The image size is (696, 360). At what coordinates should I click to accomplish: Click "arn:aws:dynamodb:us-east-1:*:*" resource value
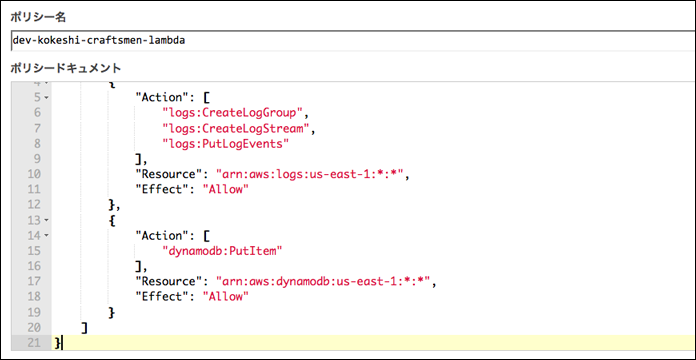click(322, 282)
